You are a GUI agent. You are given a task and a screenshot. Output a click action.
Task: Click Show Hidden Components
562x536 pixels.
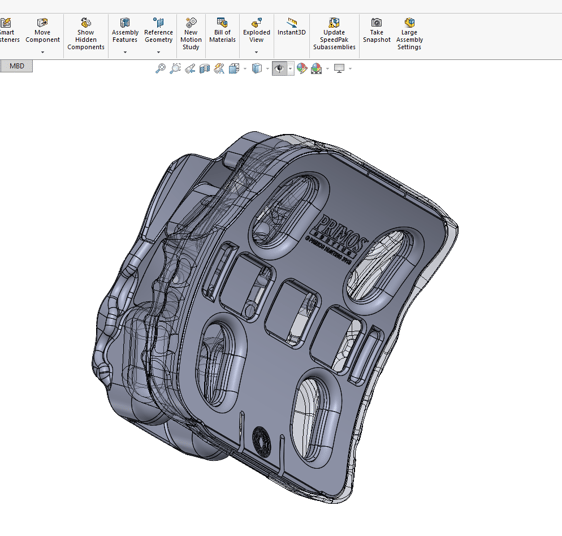[x=86, y=34]
